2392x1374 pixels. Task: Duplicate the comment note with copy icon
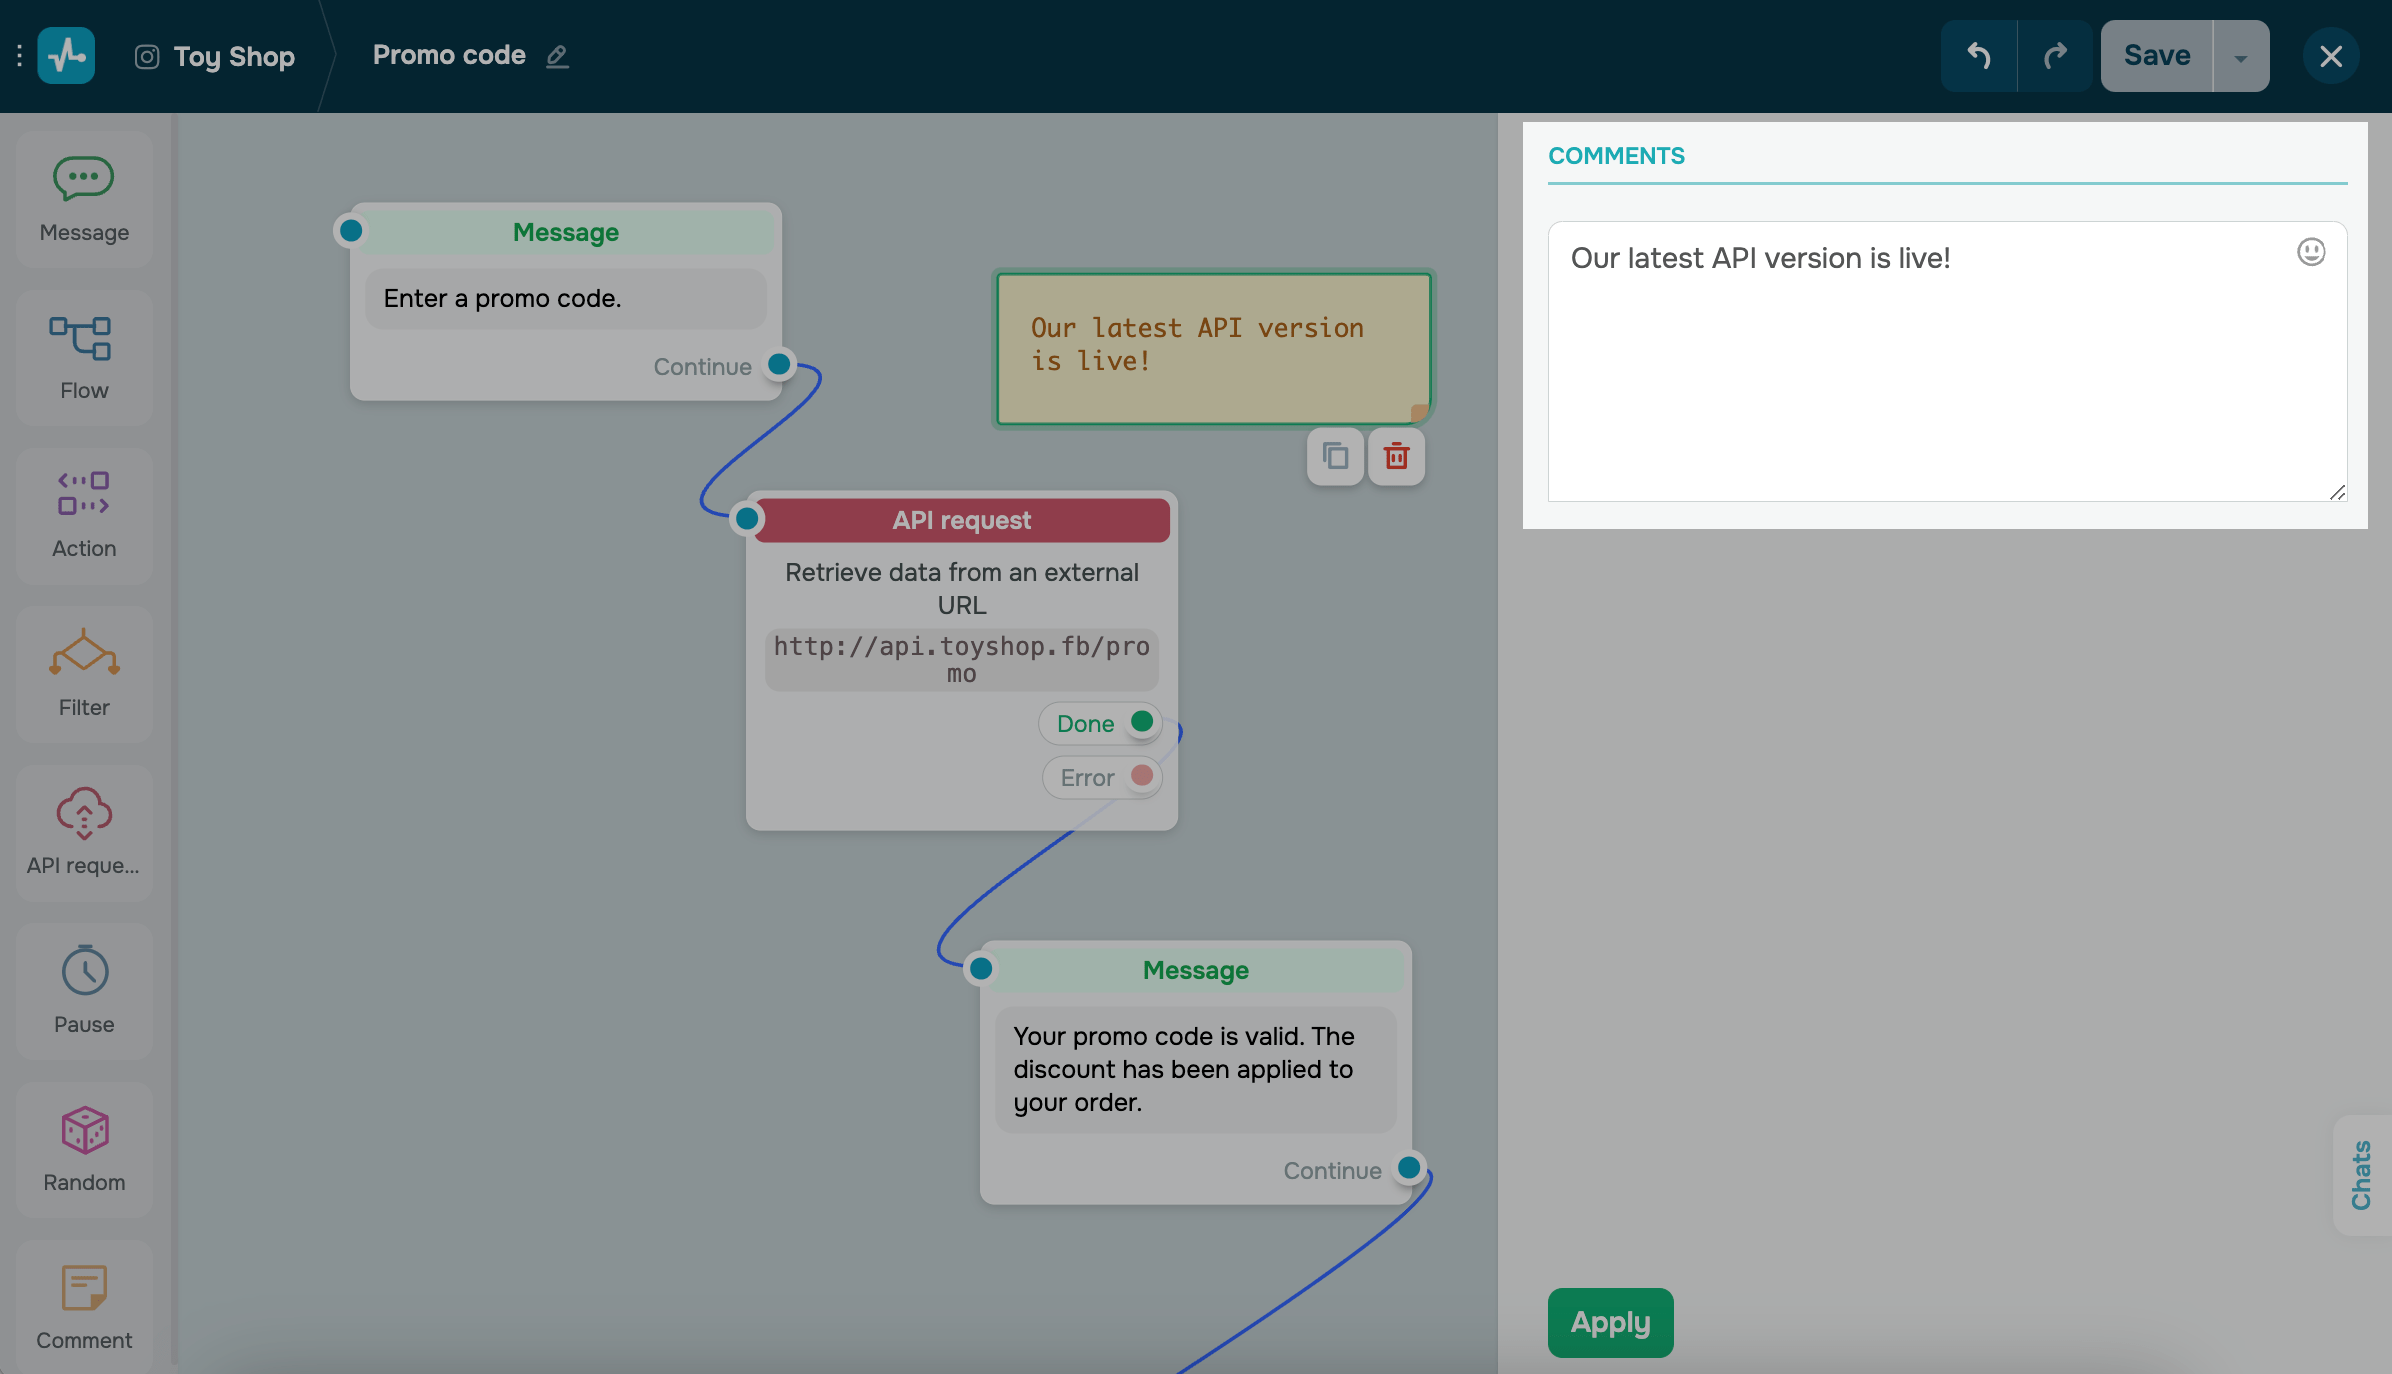(x=1335, y=457)
